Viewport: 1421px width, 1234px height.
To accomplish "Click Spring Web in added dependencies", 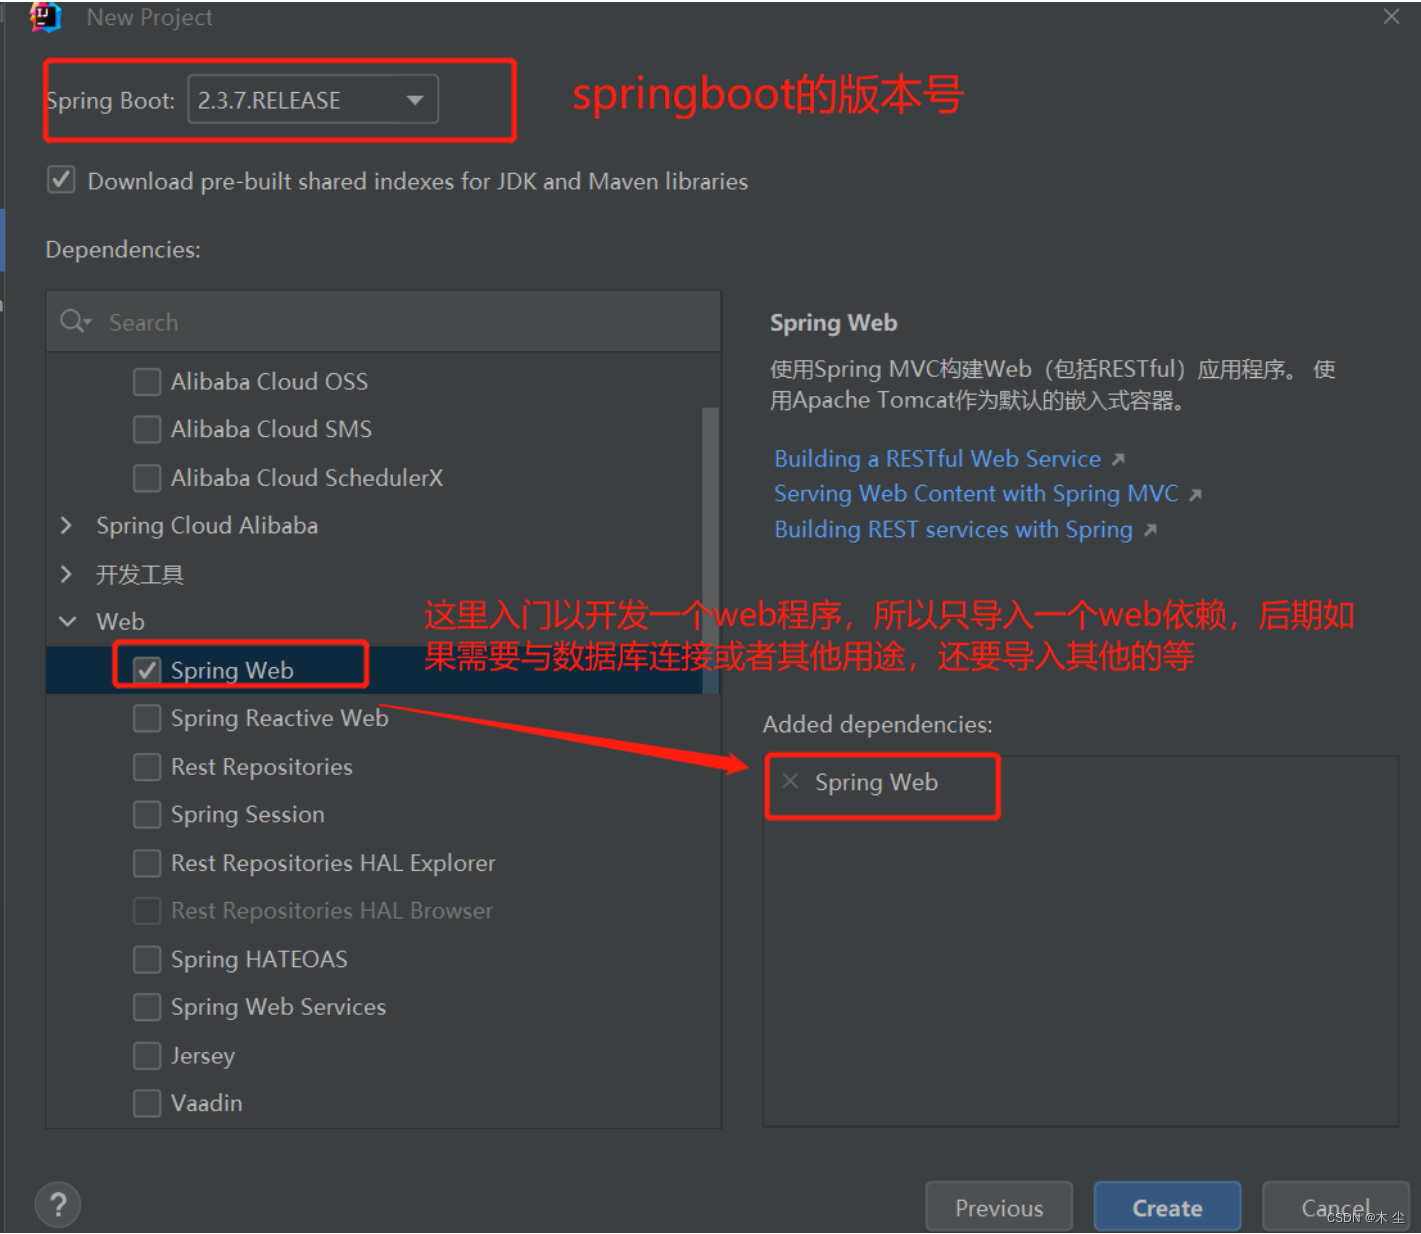I will [x=876, y=782].
